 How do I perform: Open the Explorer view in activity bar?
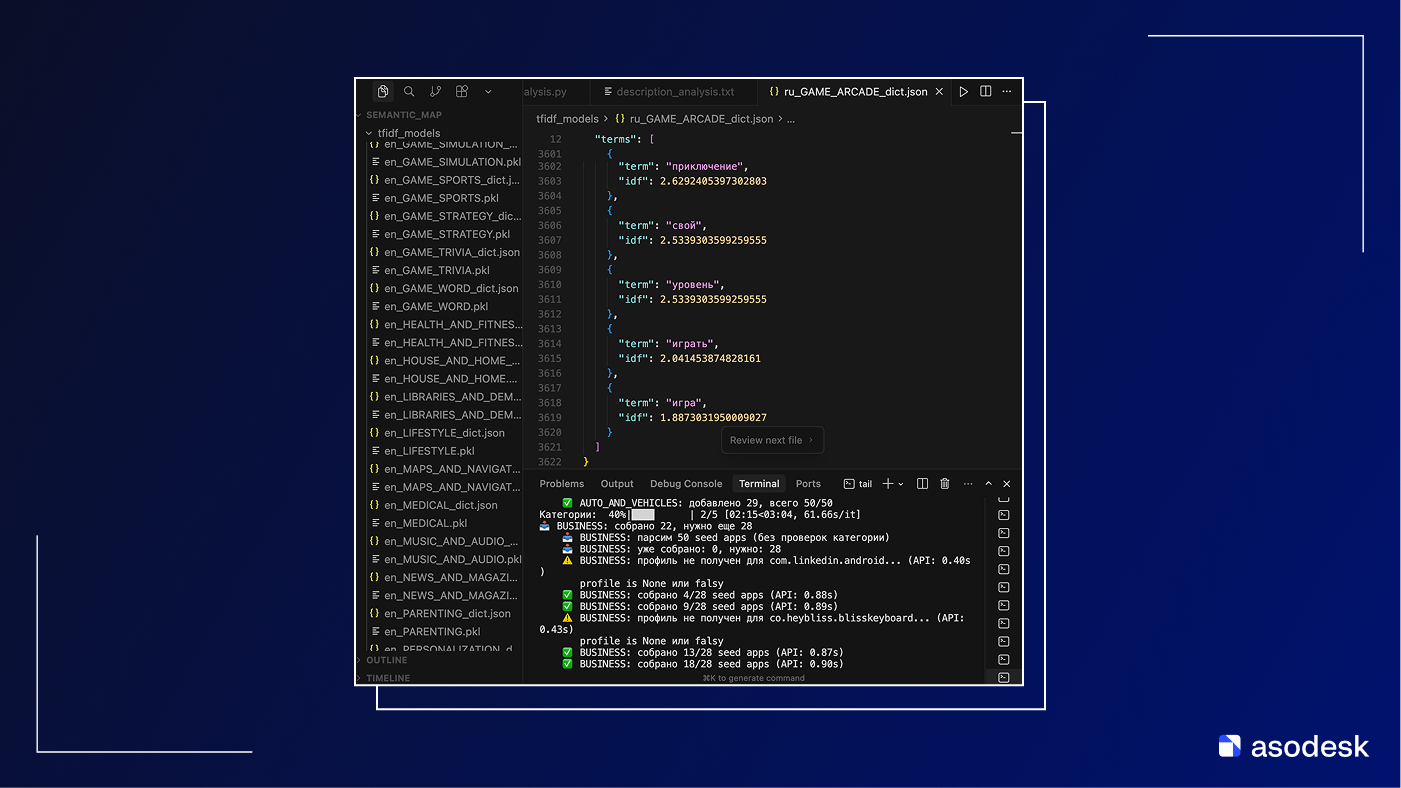(383, 91)
